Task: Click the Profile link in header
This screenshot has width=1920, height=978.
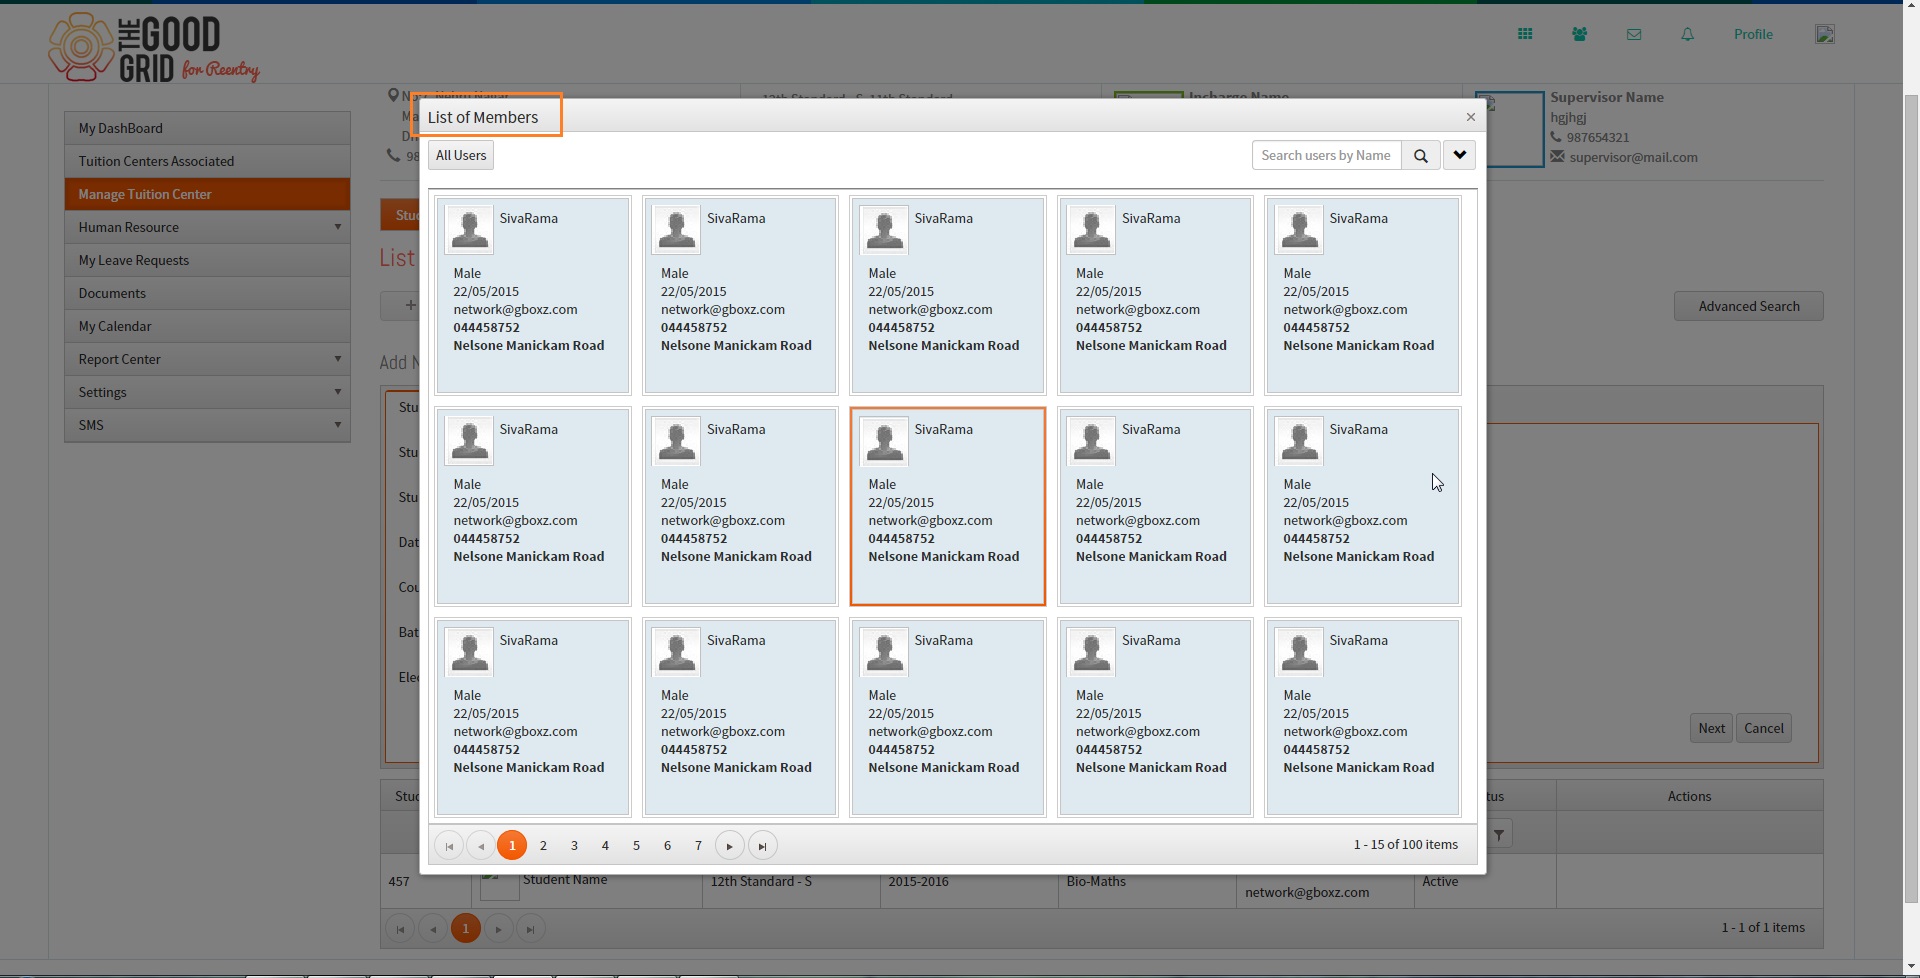Action: point(1753,34)
